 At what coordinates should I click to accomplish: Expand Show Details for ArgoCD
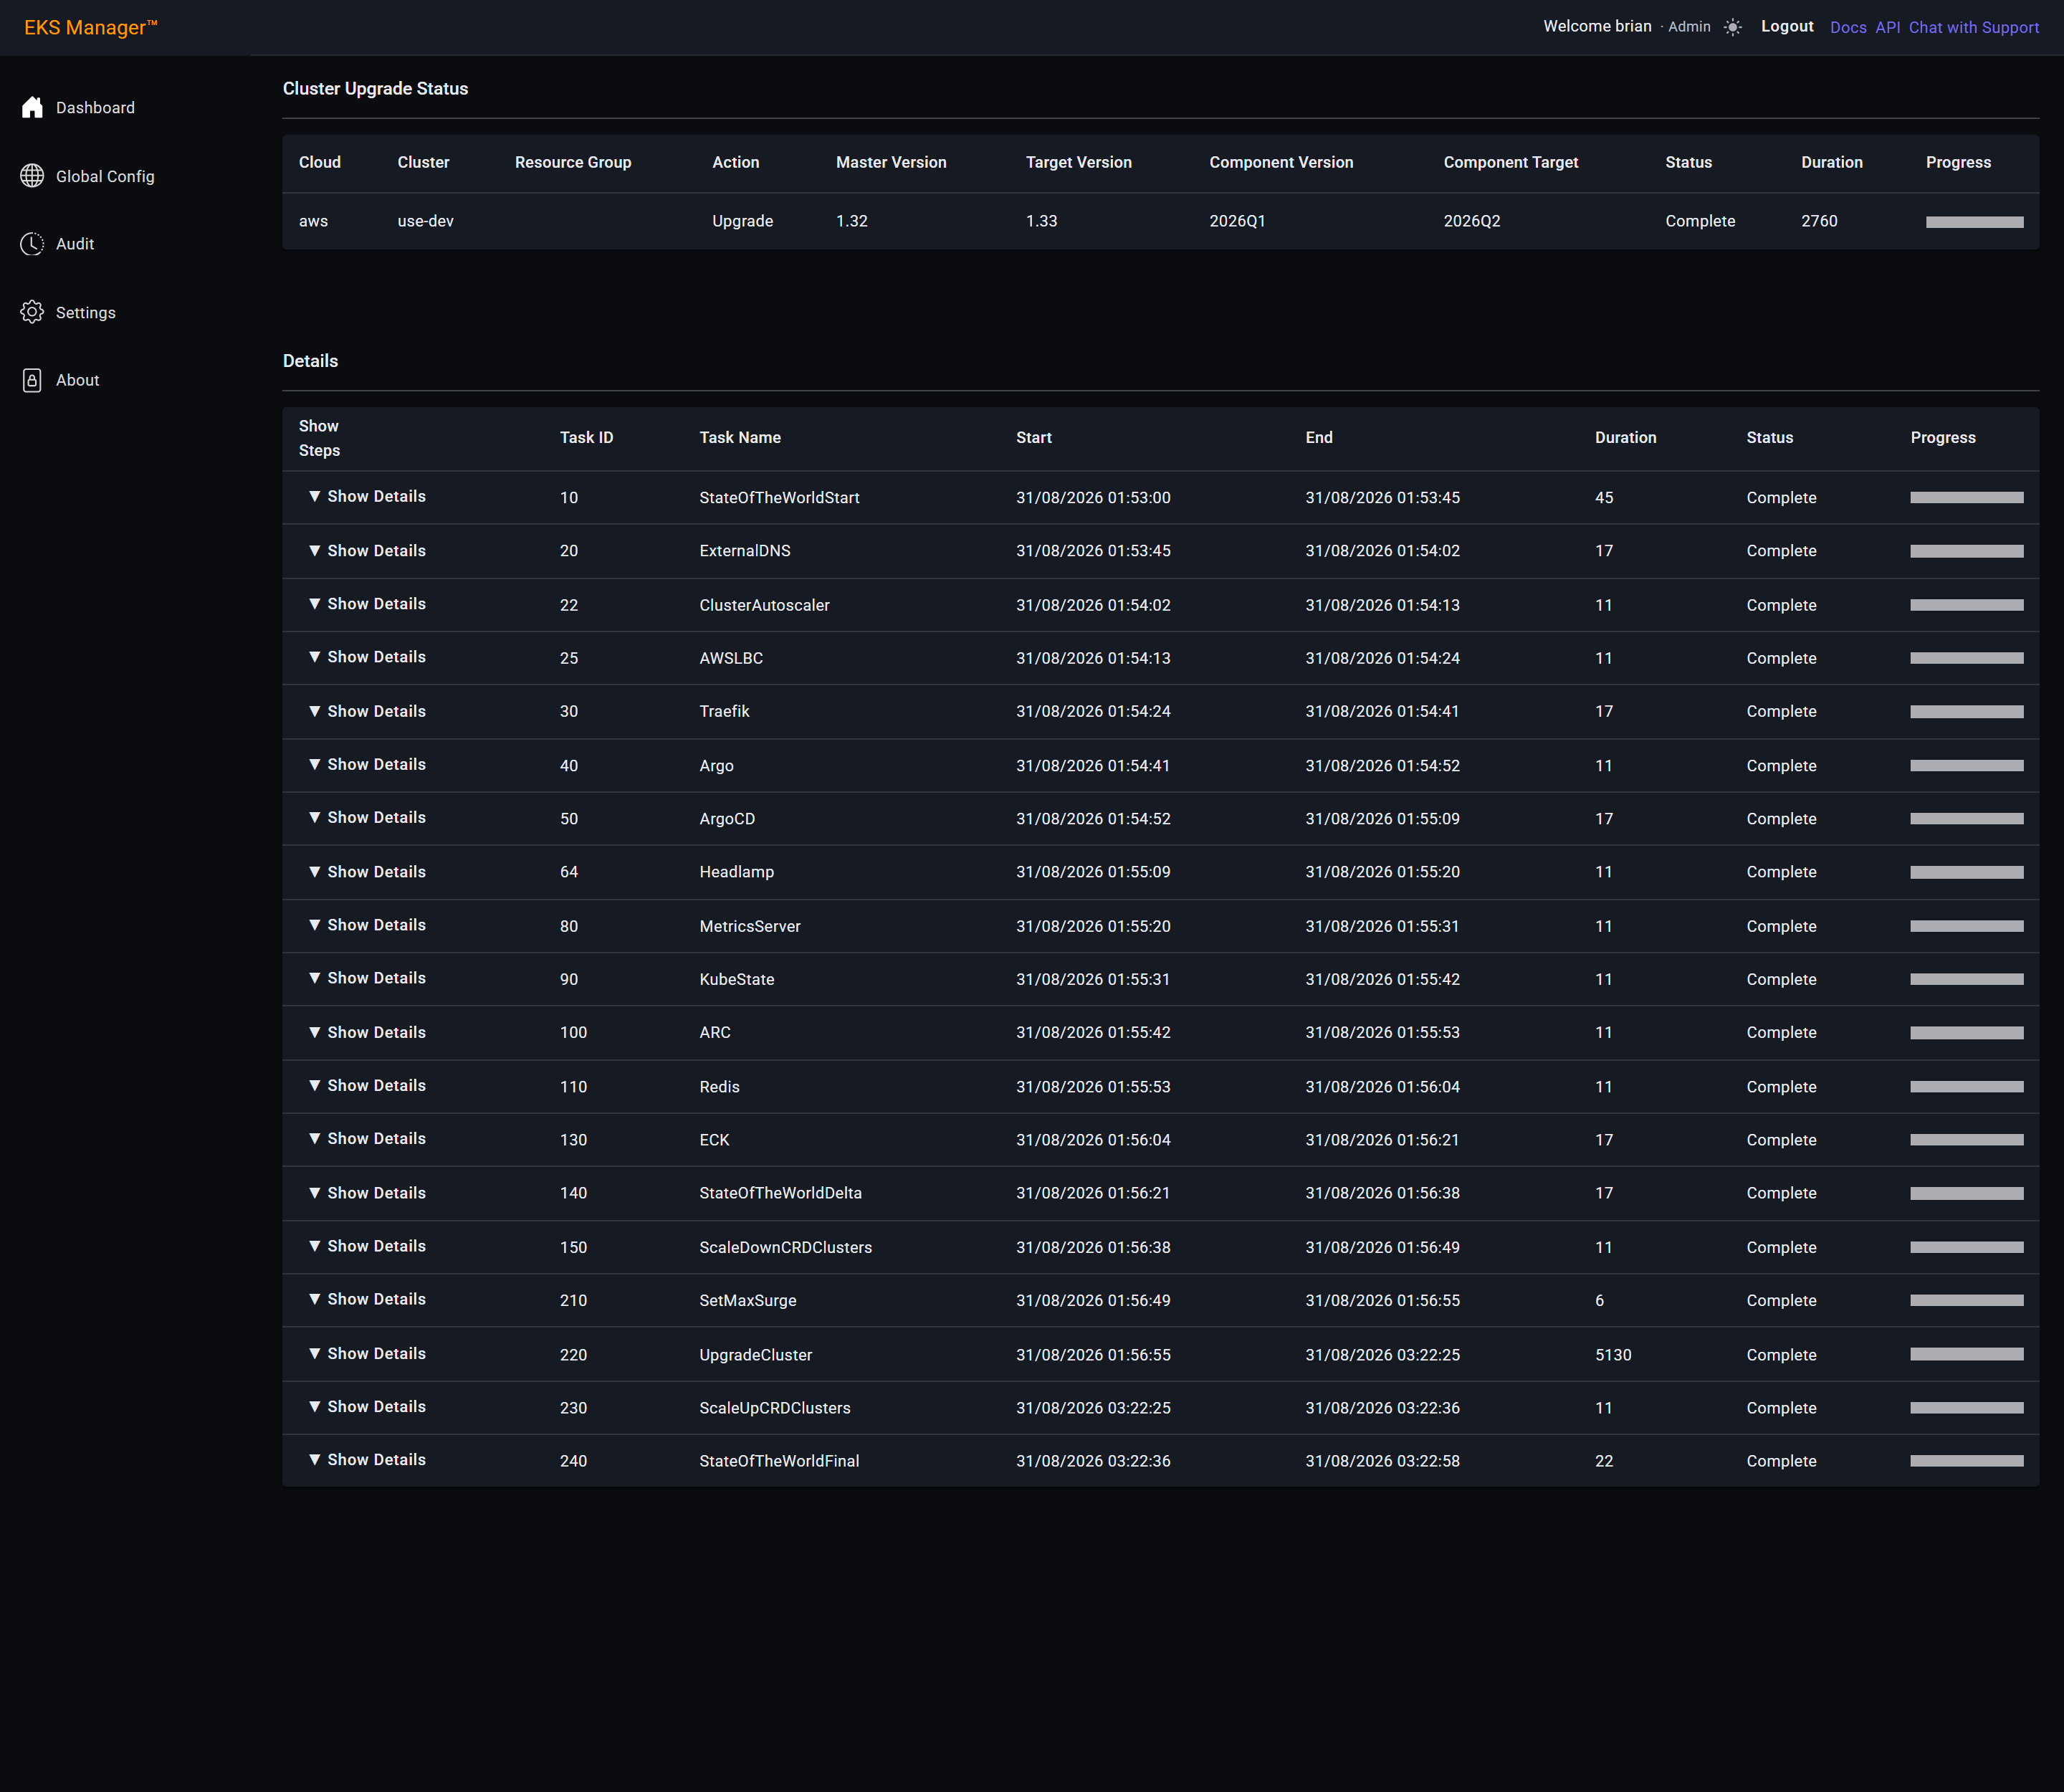(x=367, y=817)
